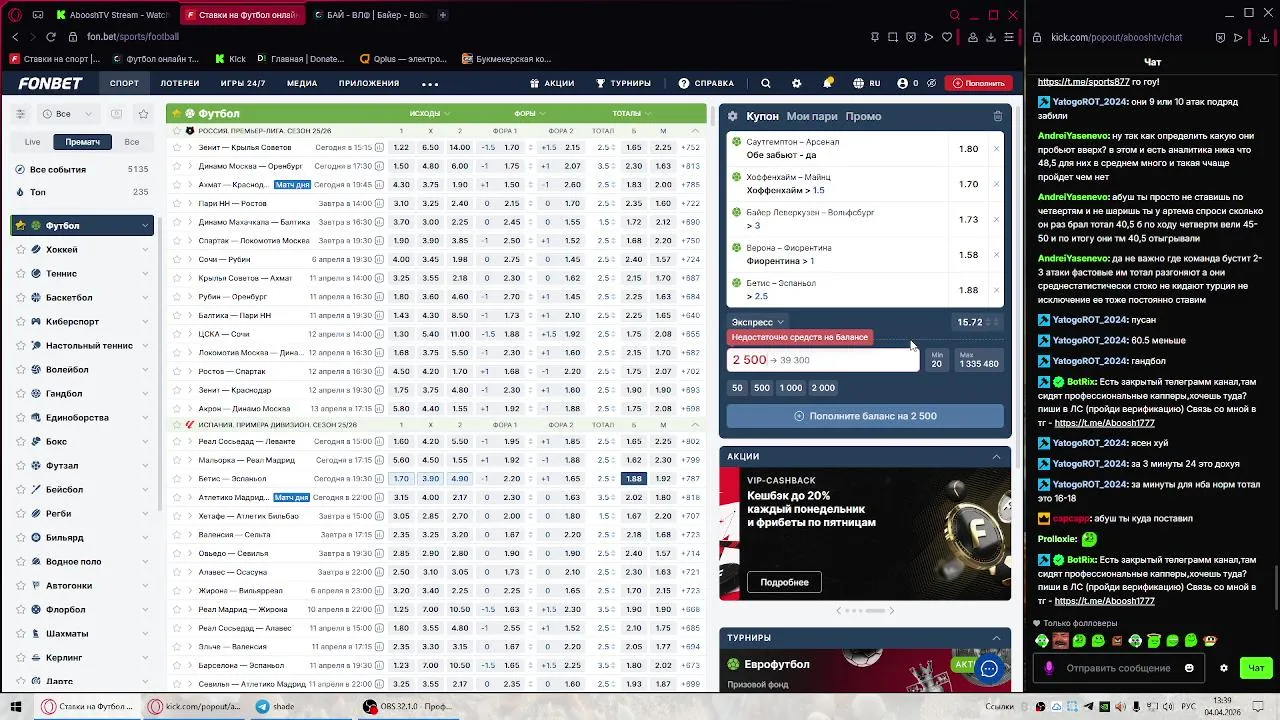Remove the Саутгемптон – Арсенал bet from the coupon
This screenshot has height=720, width=1280.
pos(996,149)
